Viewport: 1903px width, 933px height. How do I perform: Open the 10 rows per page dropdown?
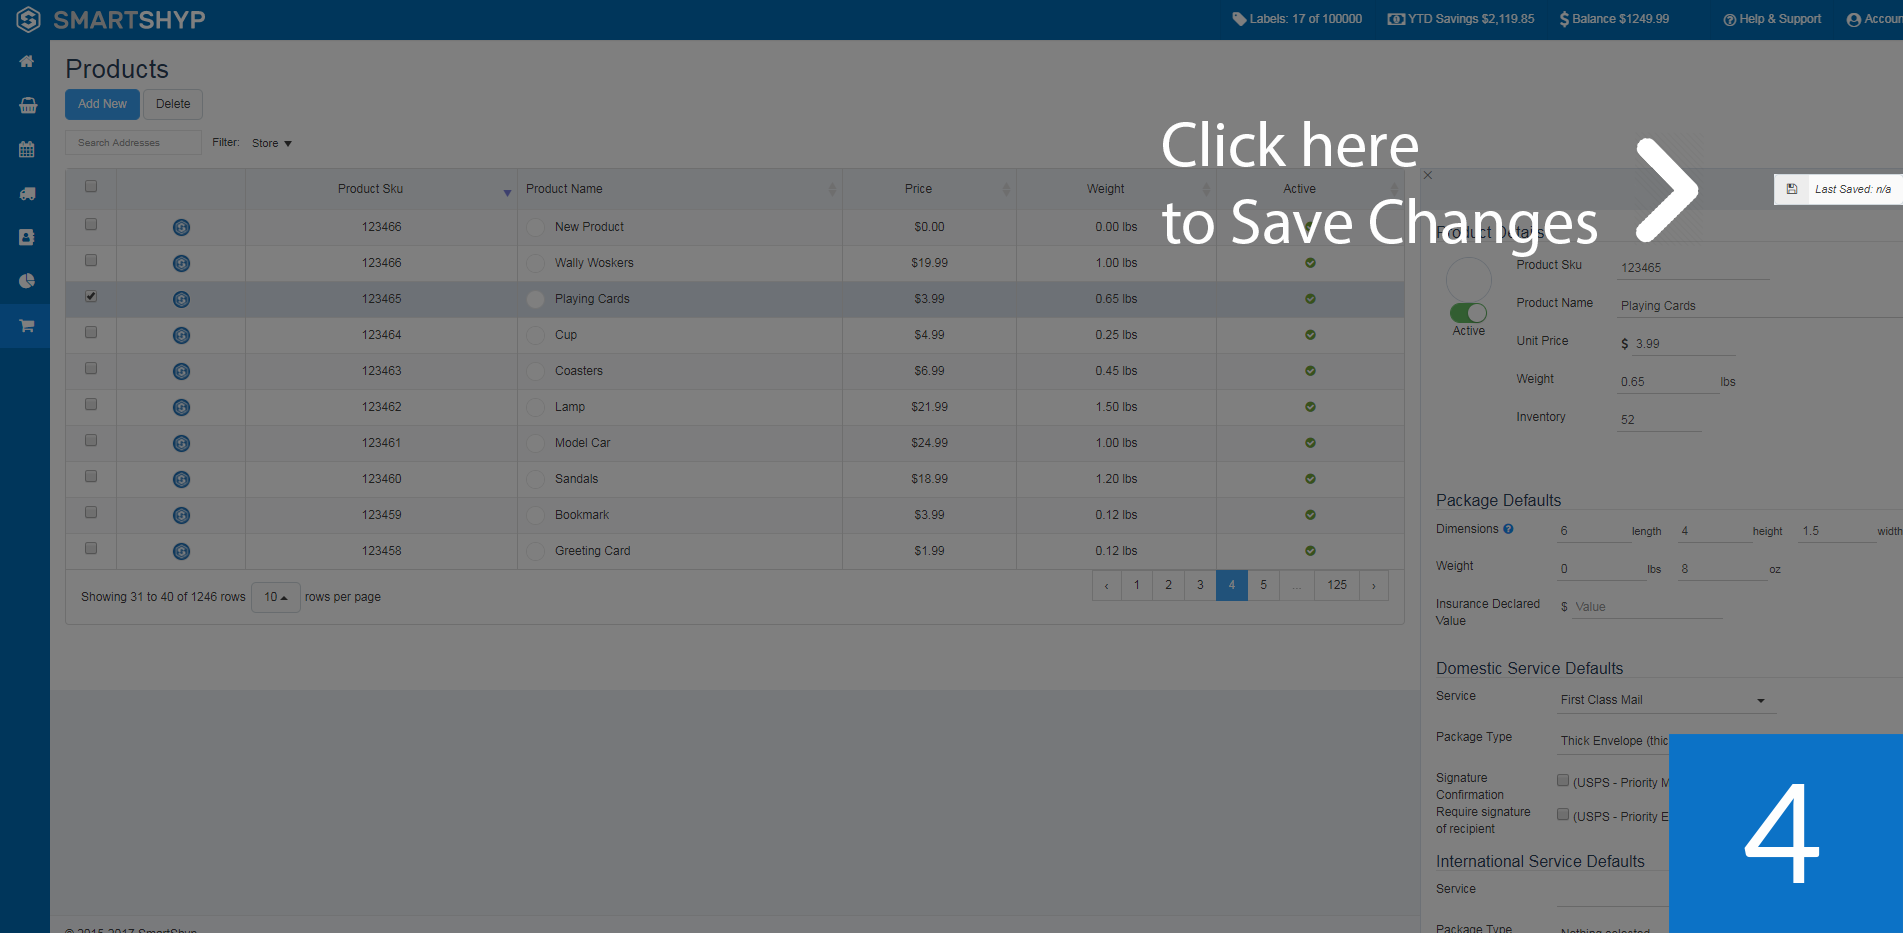[x=275, y=597]
